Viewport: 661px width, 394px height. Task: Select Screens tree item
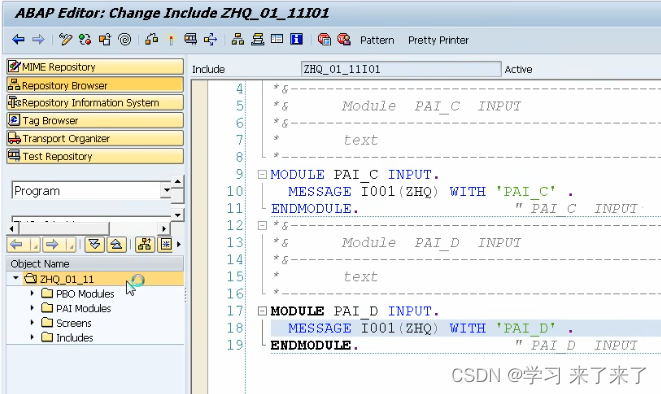click(74, 323)
